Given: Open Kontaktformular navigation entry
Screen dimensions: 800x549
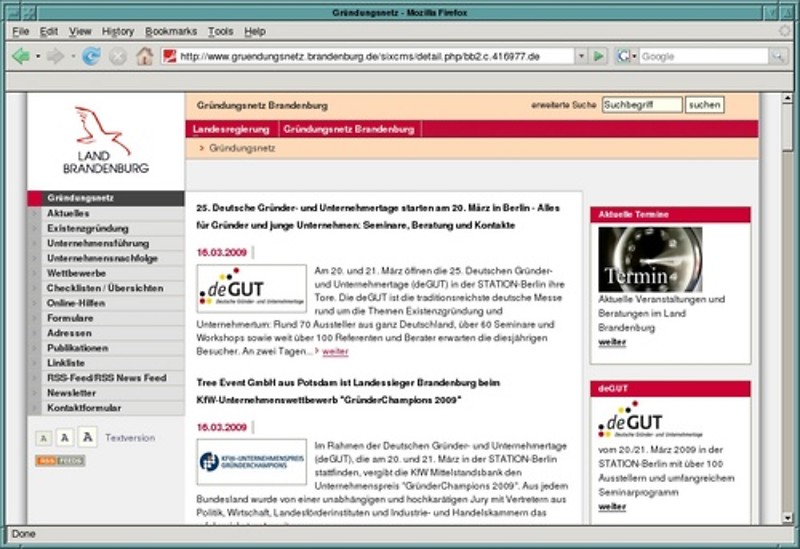Looking at the screenshot, I should [106, 408].
